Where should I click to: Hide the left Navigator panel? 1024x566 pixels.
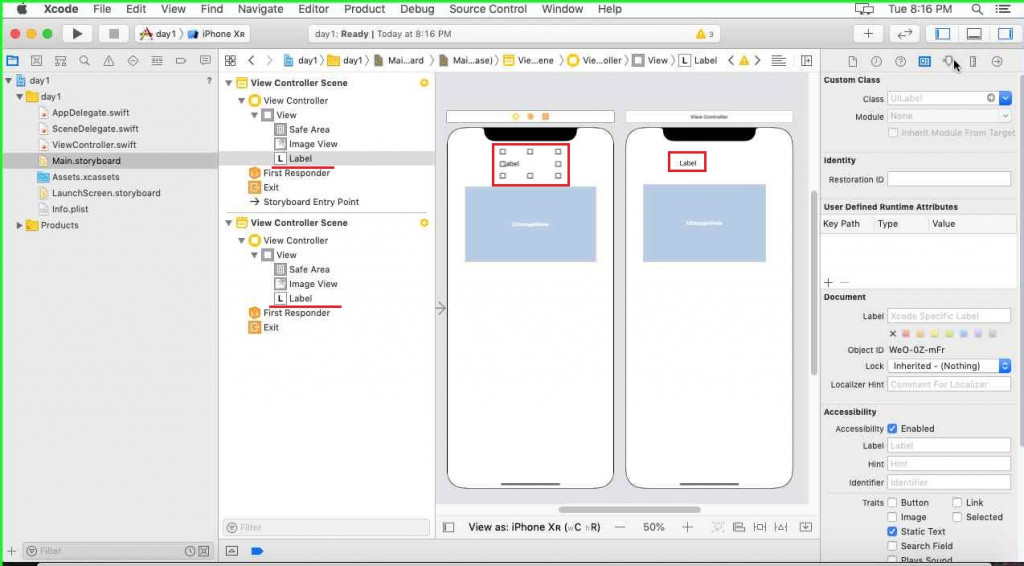tap(942, 33)
